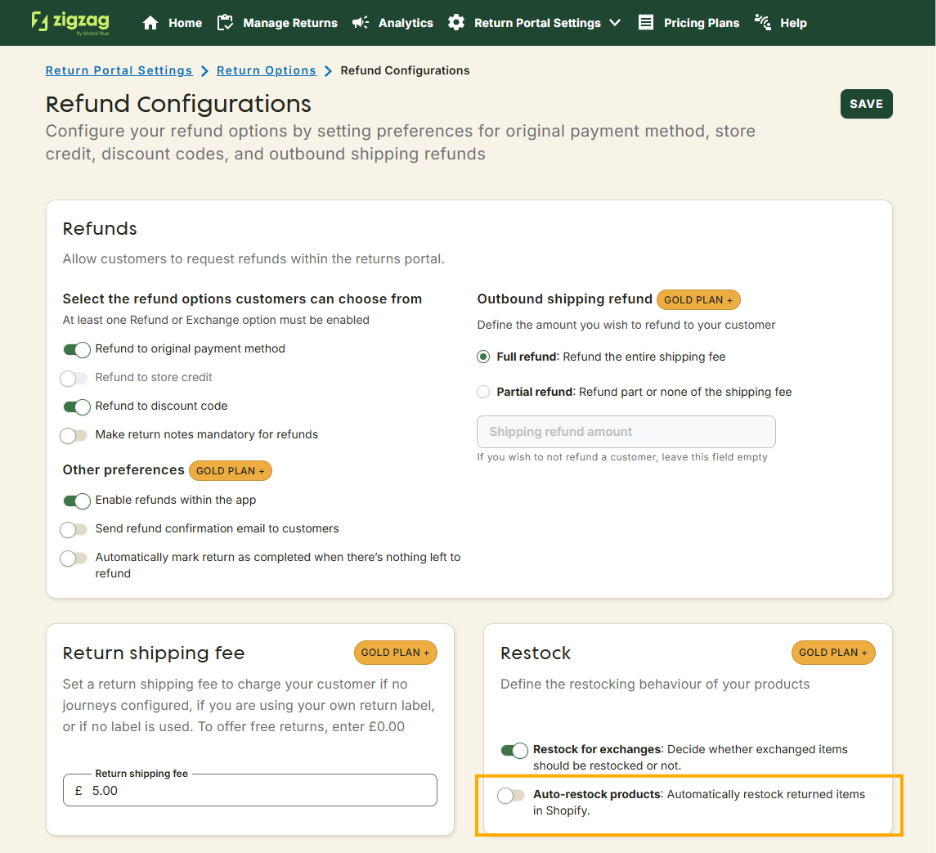Open the Return Options breadcrumb link

(x=266, y=71)
